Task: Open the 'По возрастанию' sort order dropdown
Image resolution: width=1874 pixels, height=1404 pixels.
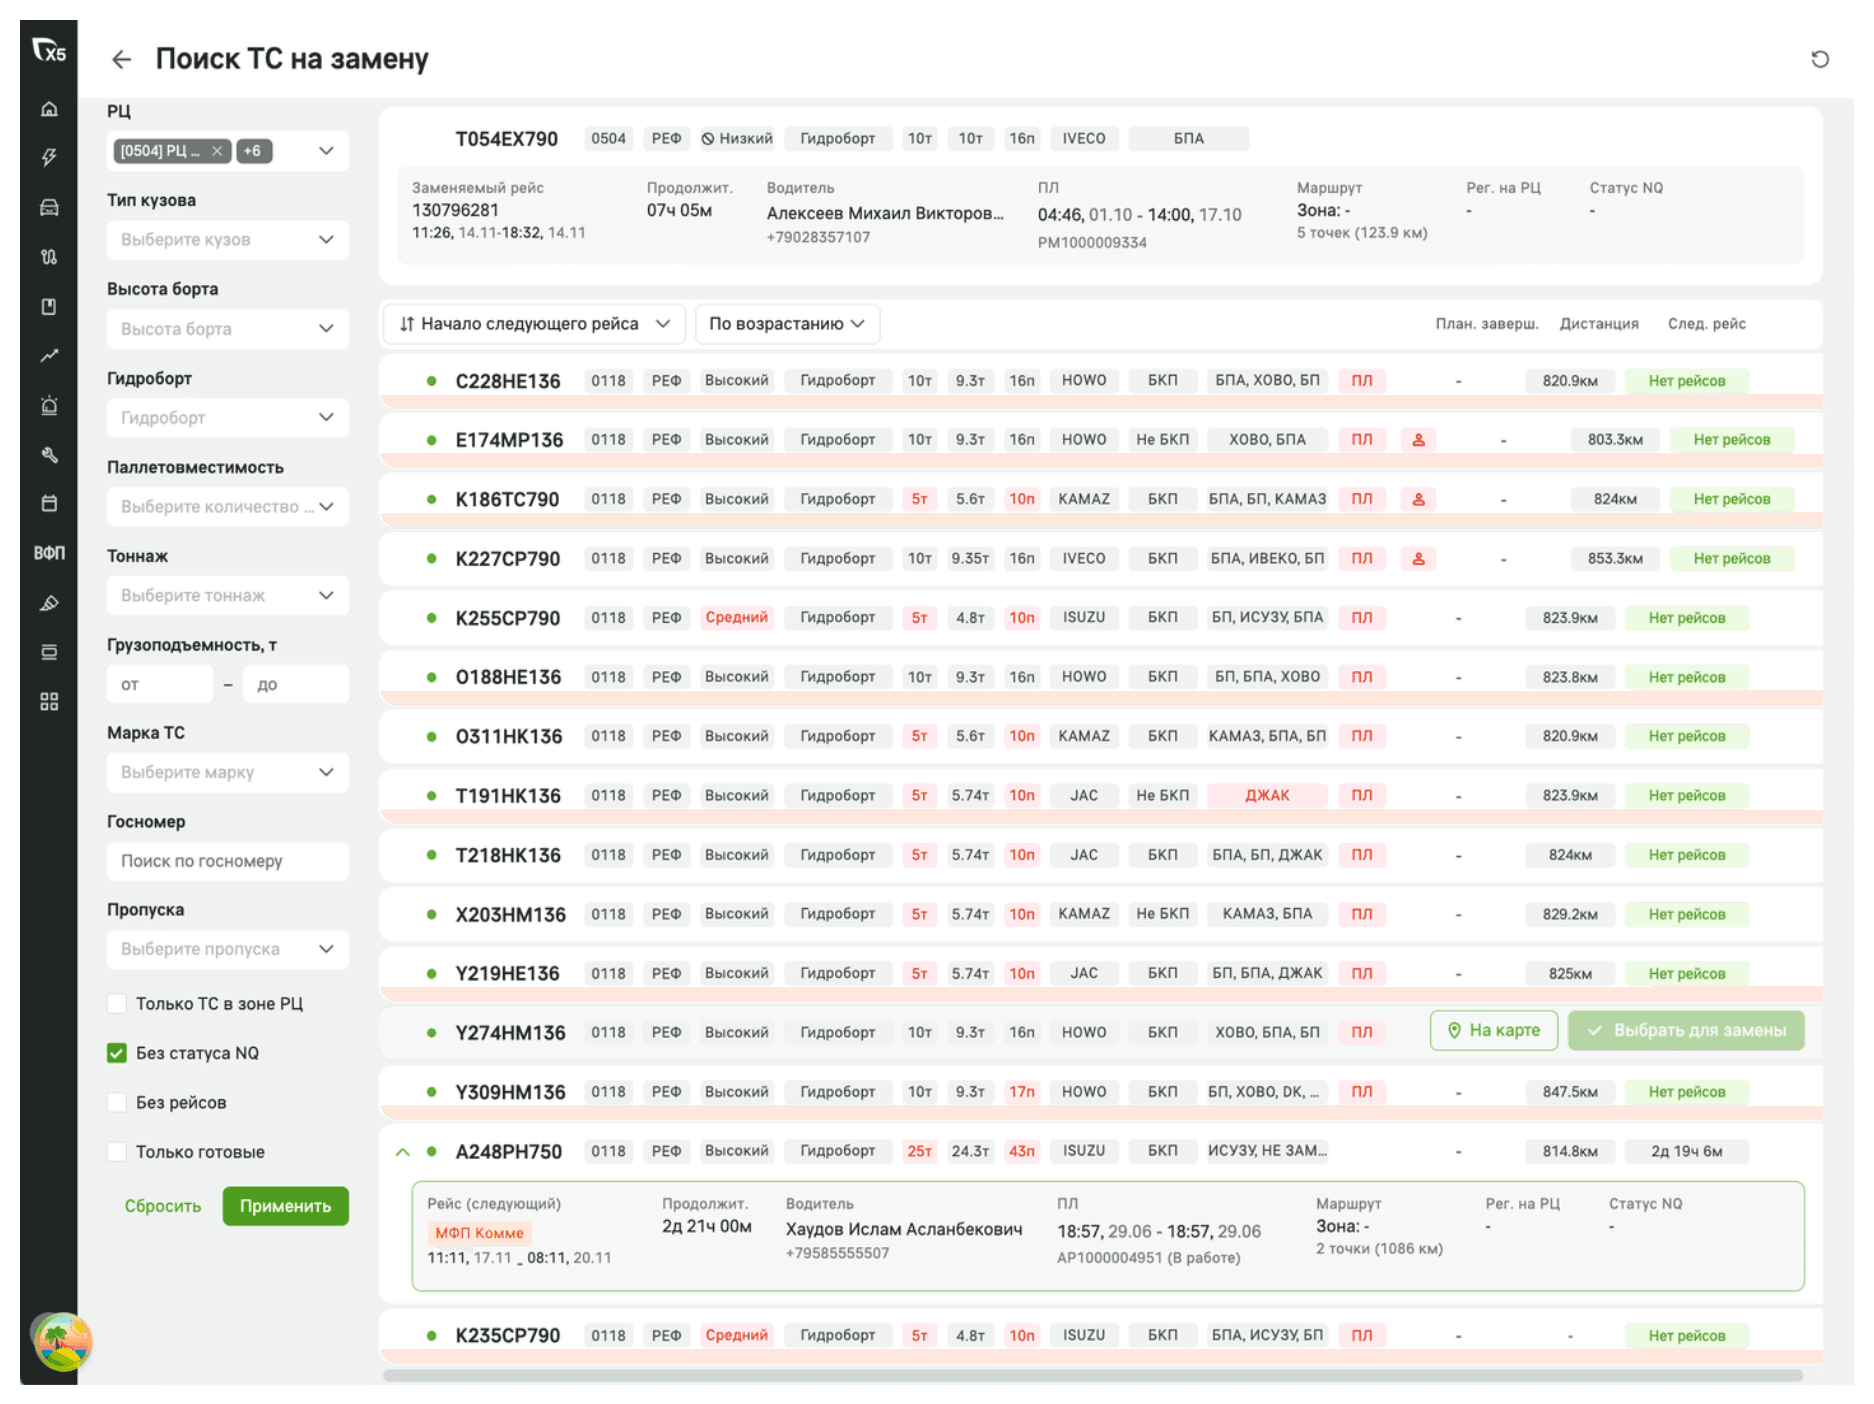Action: pos(786,324)
